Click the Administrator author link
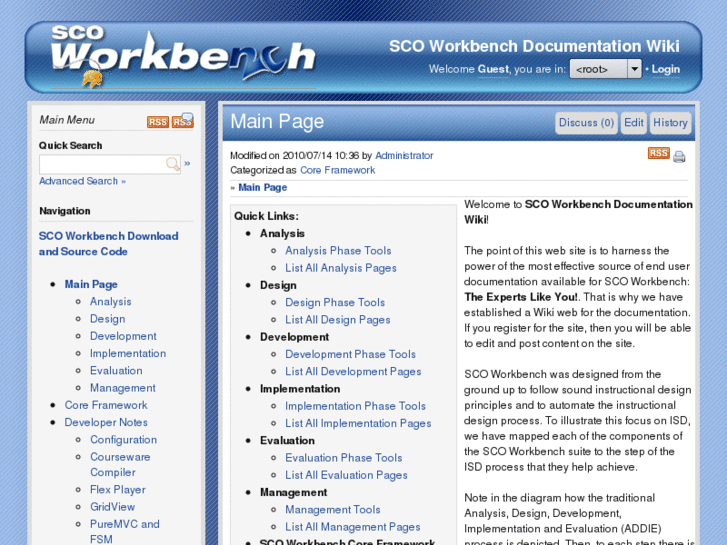The image size is (727, 545). (x=404, y=155)
